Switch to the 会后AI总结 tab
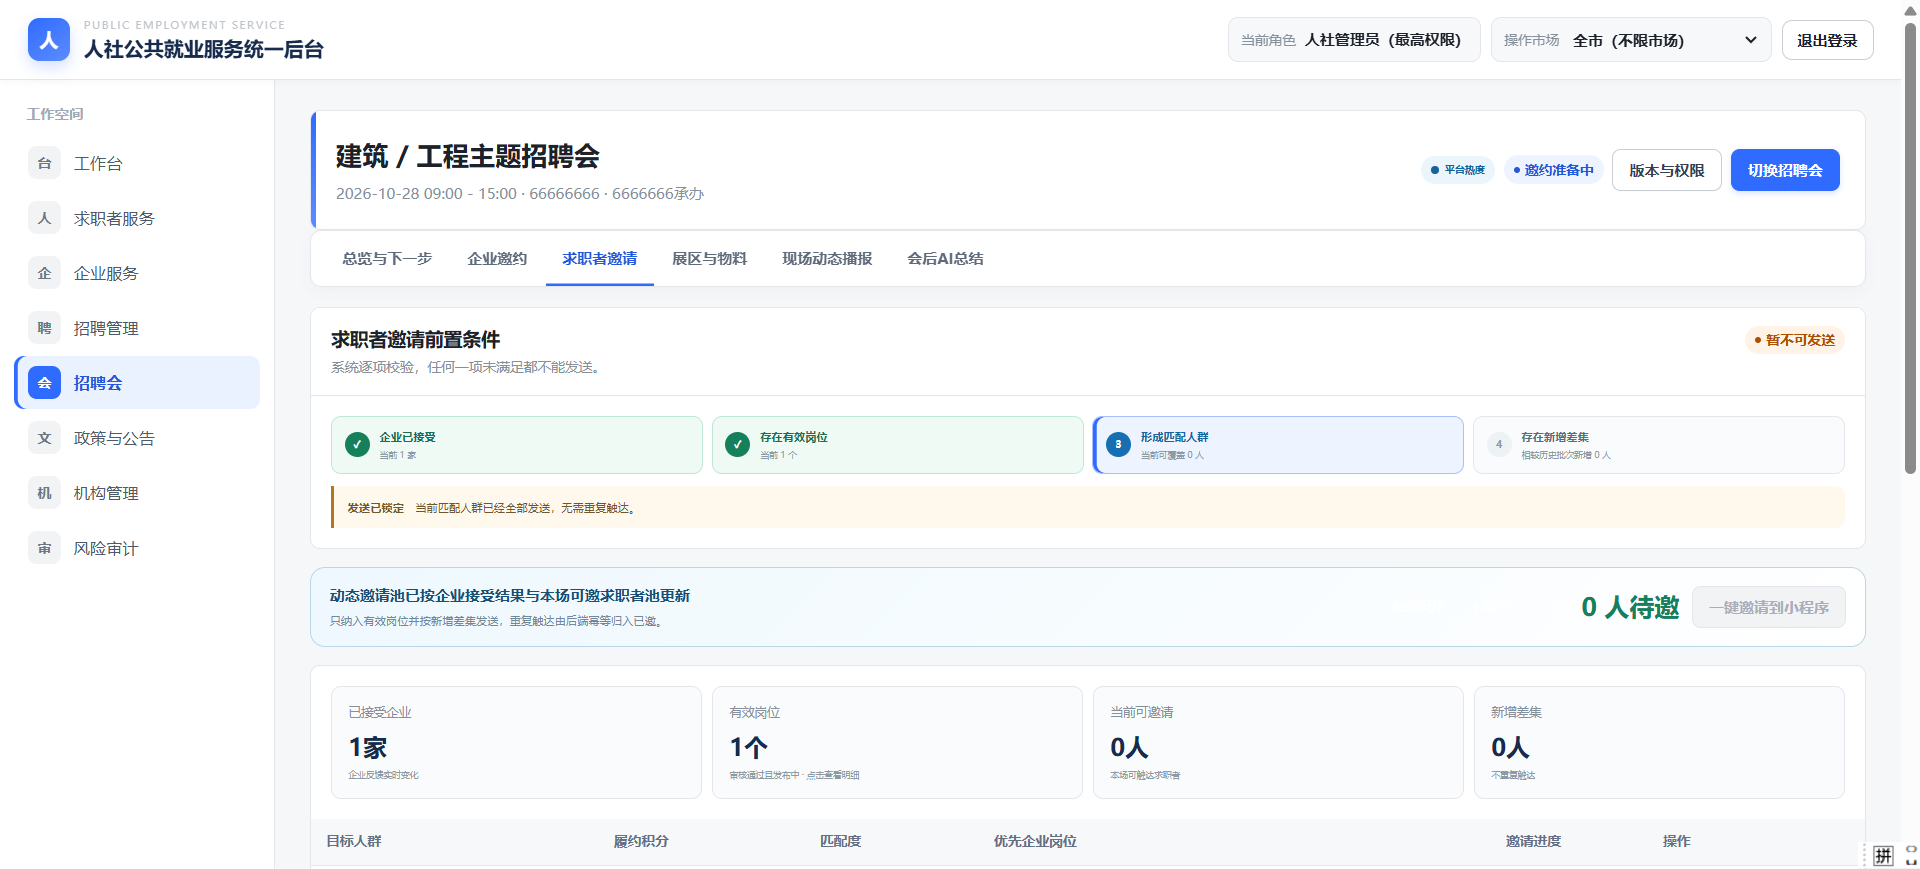 (945, 259)
